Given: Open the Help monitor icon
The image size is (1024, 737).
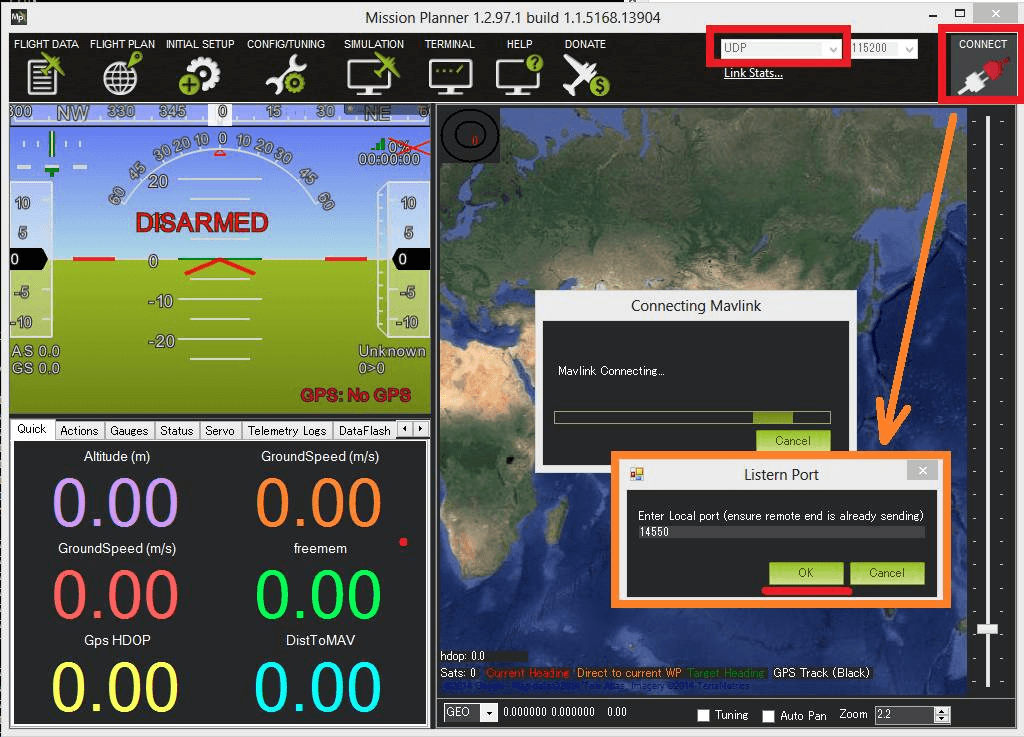Looking at the screenshot, I should pyautogui.click(x=519, y=72).
